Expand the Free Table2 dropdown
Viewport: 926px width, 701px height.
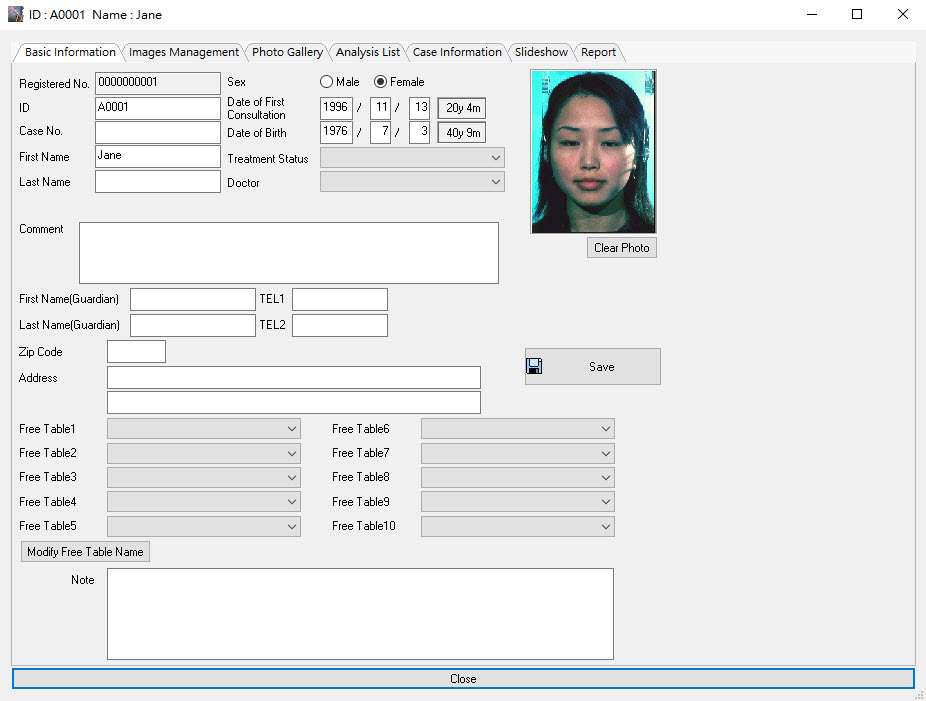[x=204, y=453]
